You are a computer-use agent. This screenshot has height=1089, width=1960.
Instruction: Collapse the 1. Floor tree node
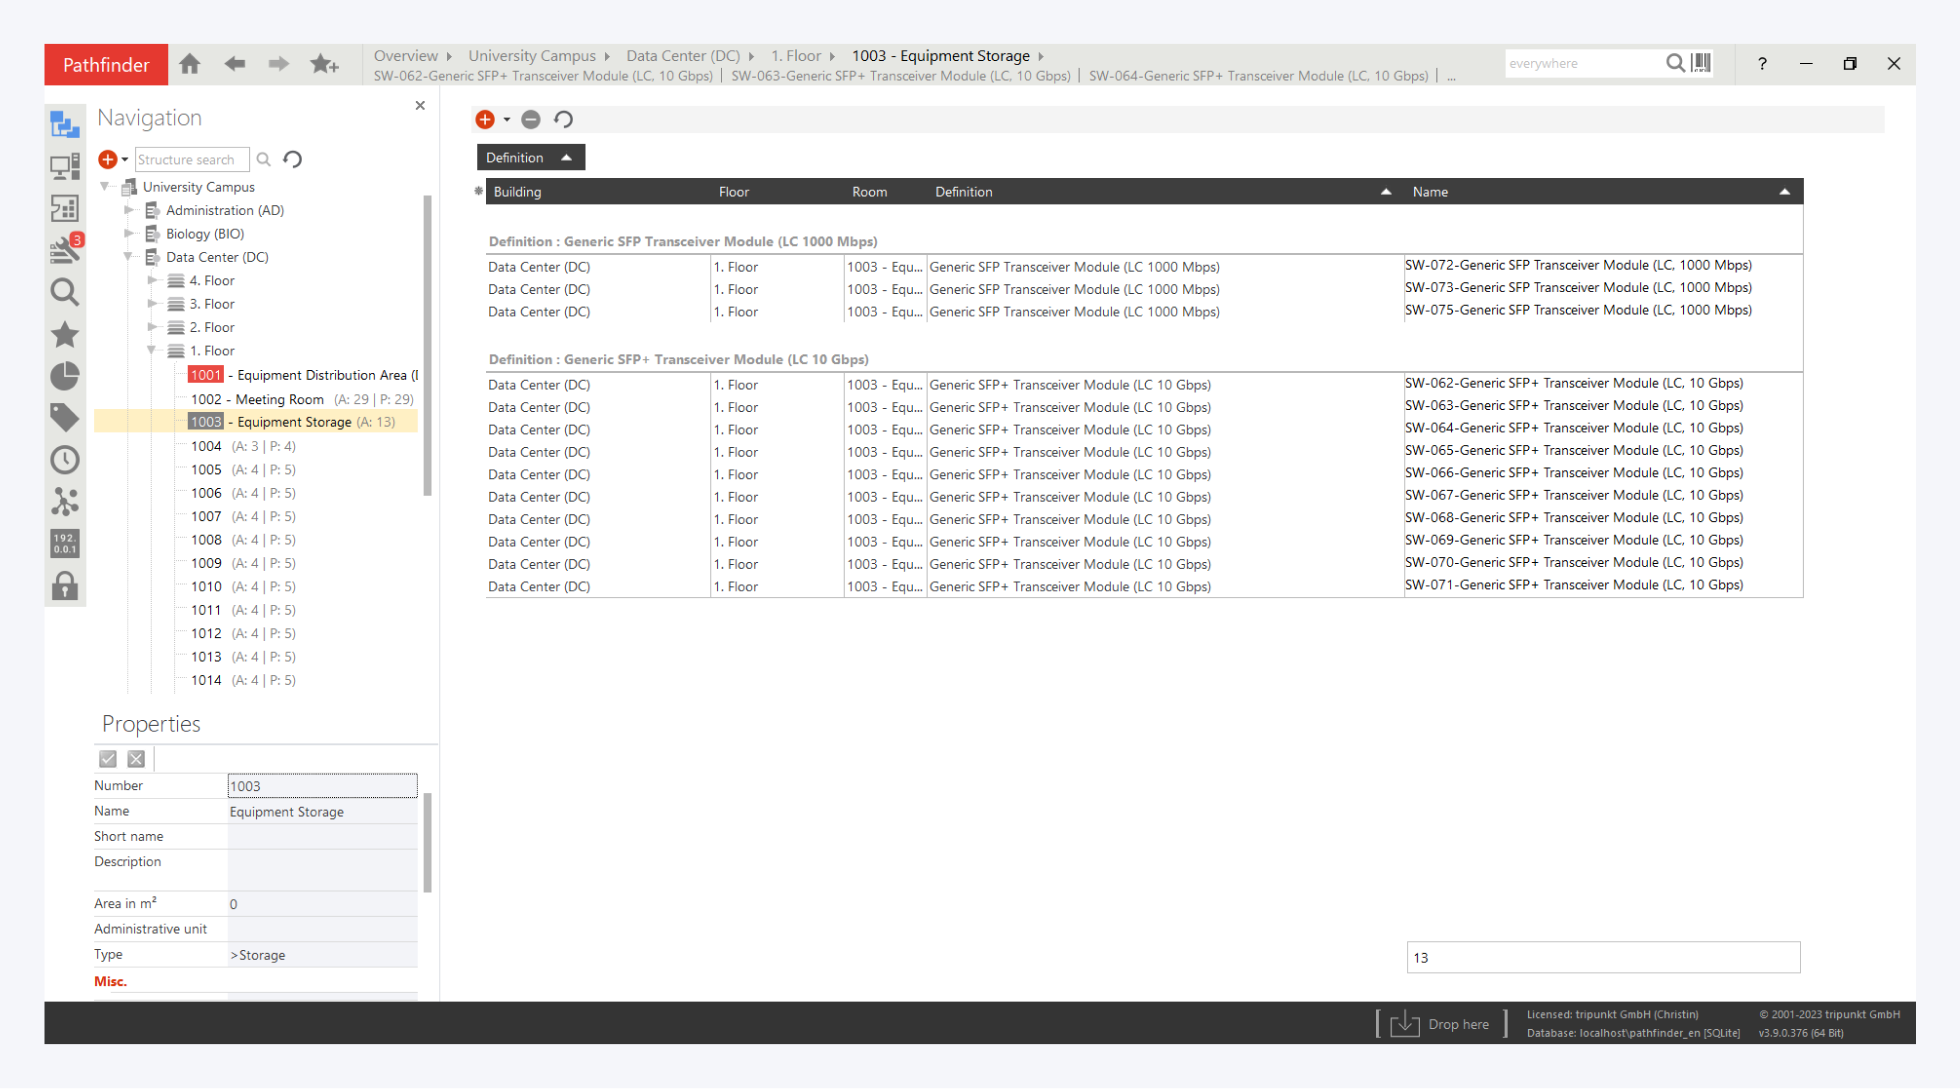(152, 351)
